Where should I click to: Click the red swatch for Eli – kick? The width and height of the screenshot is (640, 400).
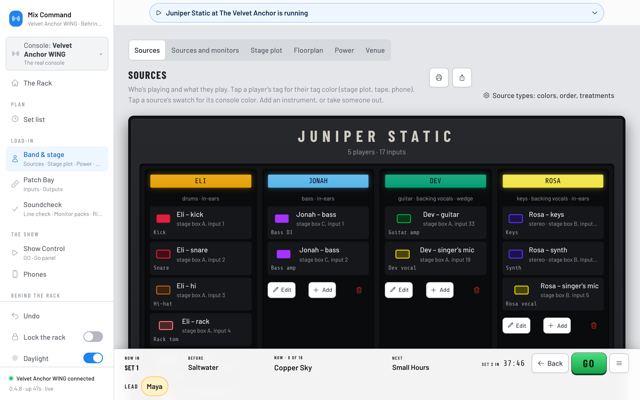pos(163,218)
